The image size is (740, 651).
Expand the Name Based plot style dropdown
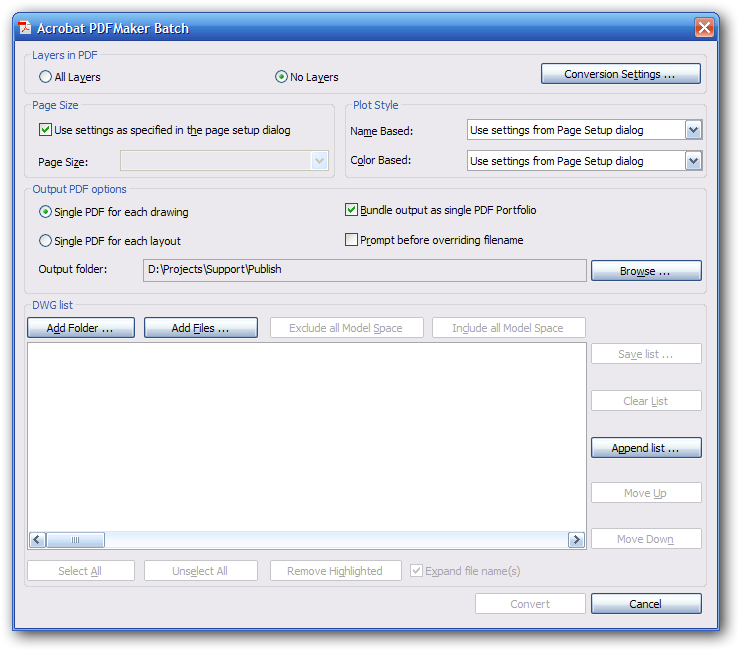(693, 130)
